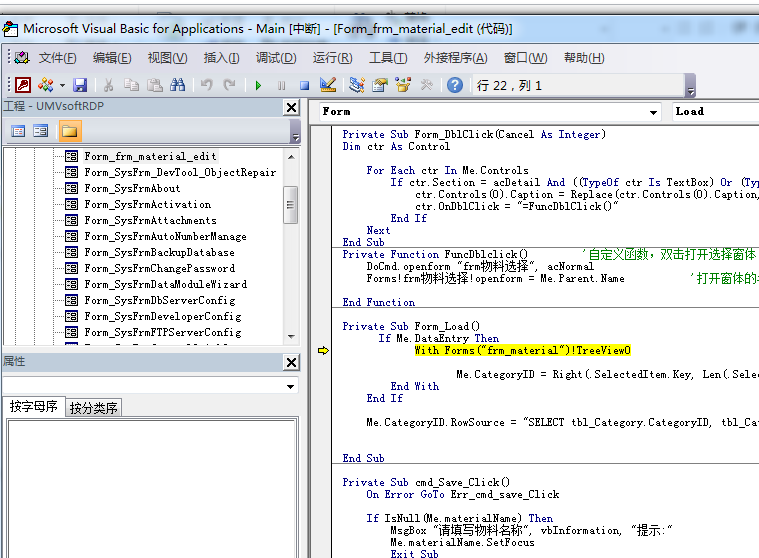Screen dimensions: 759x558
Task: Select Form_SysFrmAttachments in project tree
Action: pyautogui.click(x=150, y=220)
